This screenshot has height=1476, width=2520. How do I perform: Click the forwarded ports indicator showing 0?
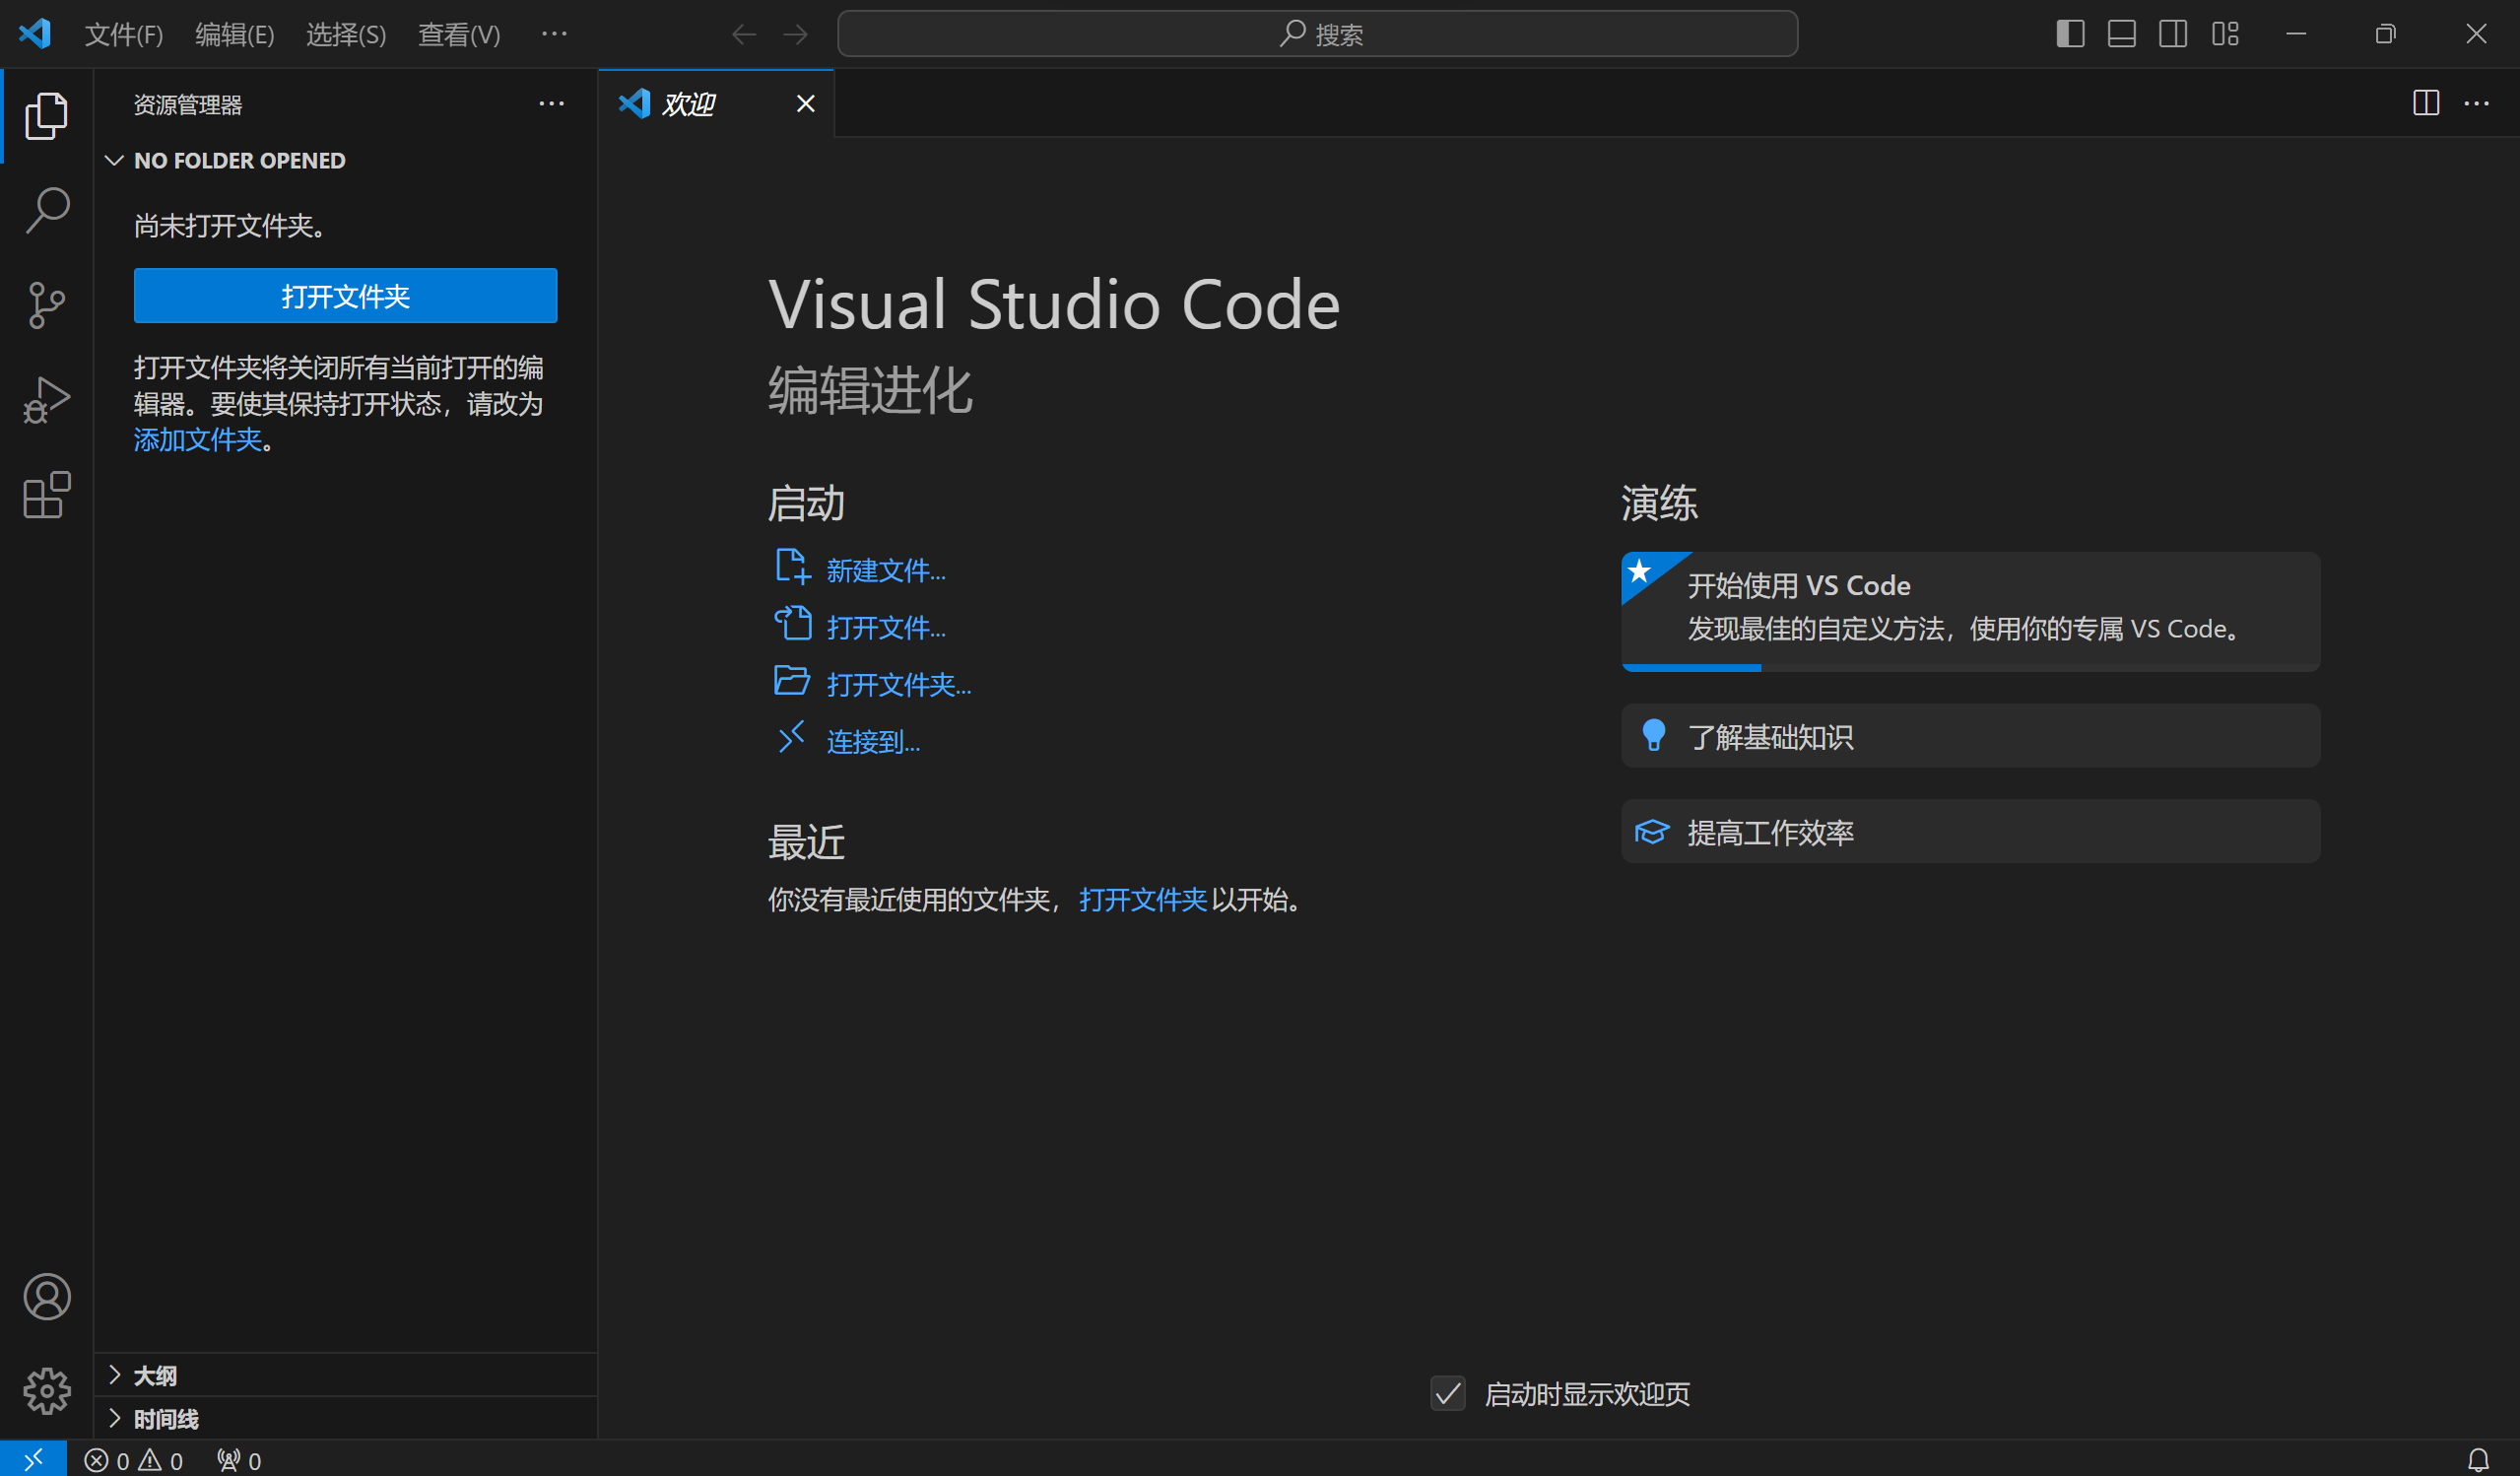[x=239, y=1460]
